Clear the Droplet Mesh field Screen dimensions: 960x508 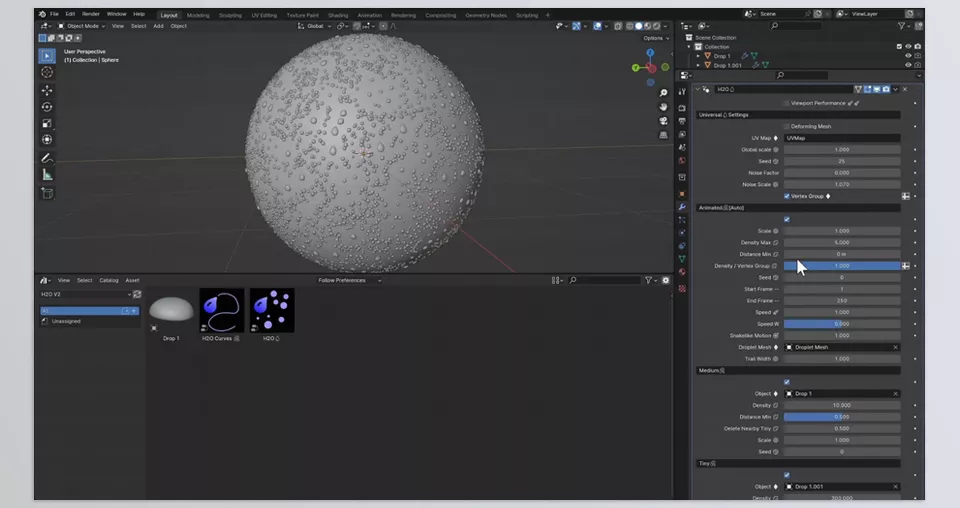click(x=895, y=348)
